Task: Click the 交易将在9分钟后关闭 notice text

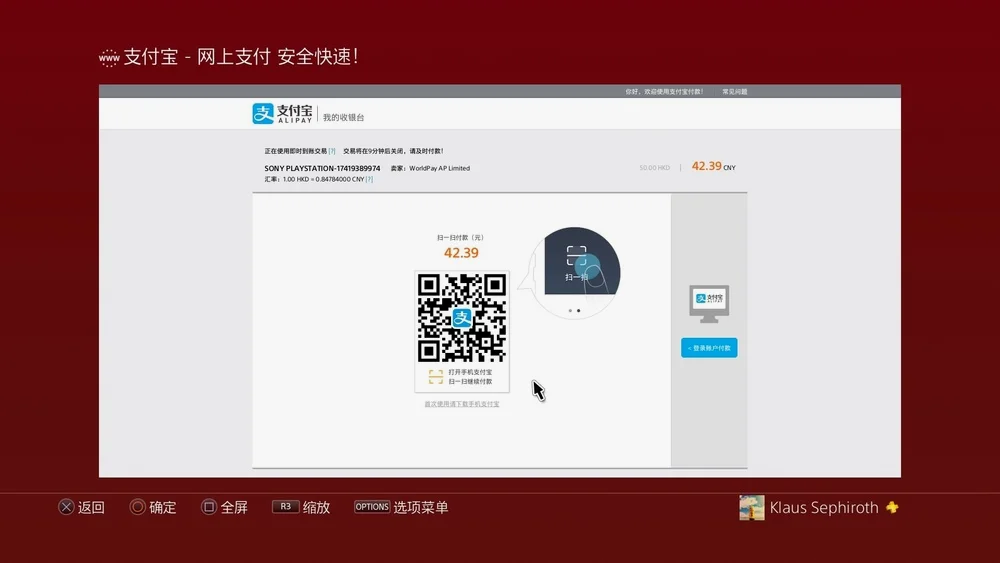Action: coord(393,151)
